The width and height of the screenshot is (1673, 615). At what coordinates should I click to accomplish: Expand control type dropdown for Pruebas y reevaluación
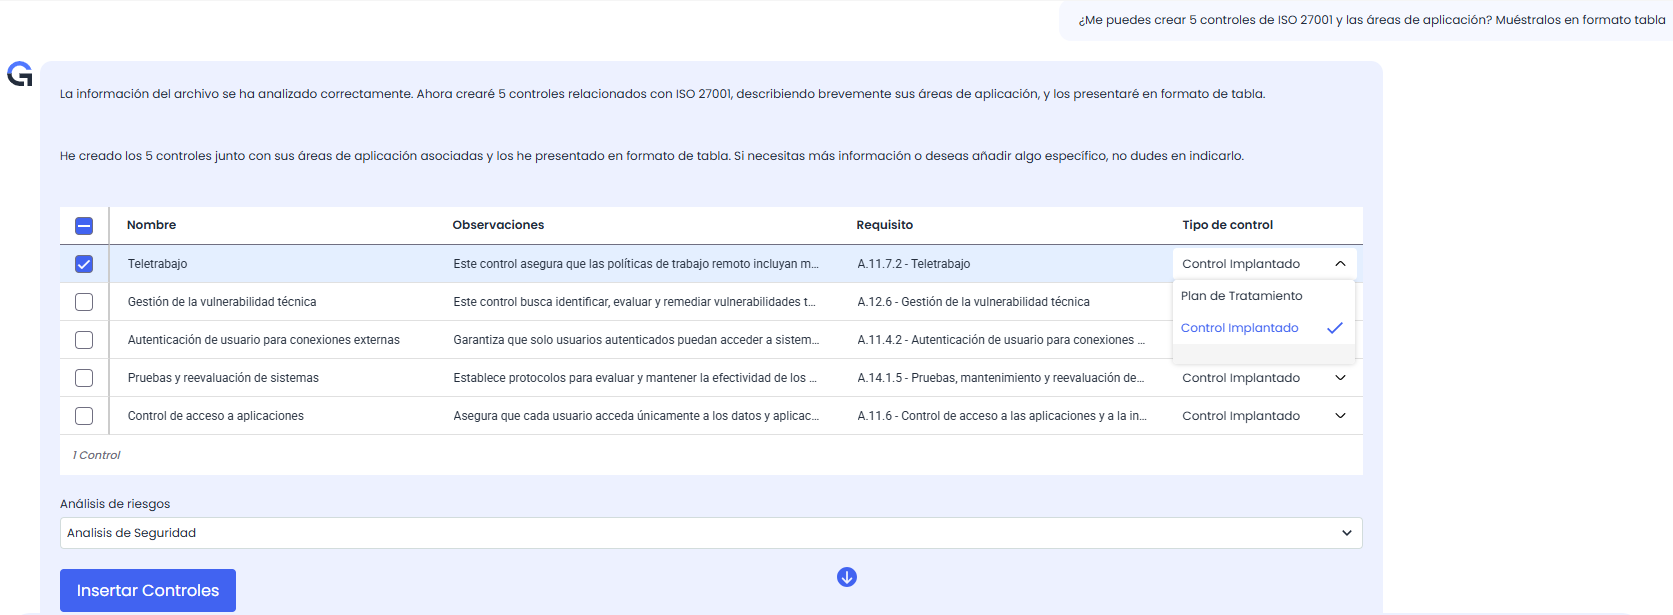[x=1340, y=378]
